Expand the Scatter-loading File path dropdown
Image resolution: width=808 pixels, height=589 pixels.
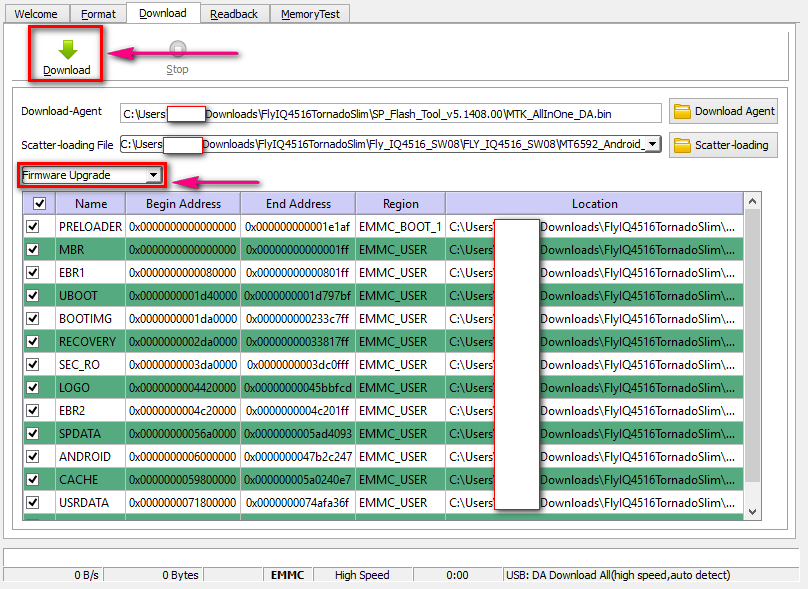pyautogui.click(x=653, y=145)
